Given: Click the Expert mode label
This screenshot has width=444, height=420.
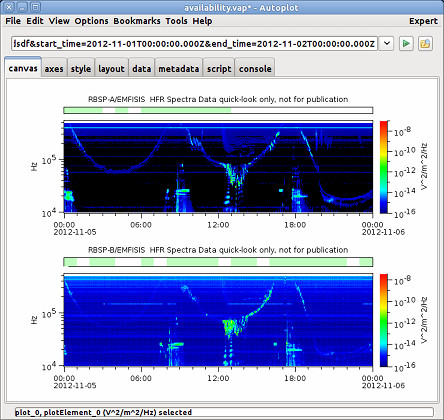Looking at the screenshot, I should coord(423,21).
